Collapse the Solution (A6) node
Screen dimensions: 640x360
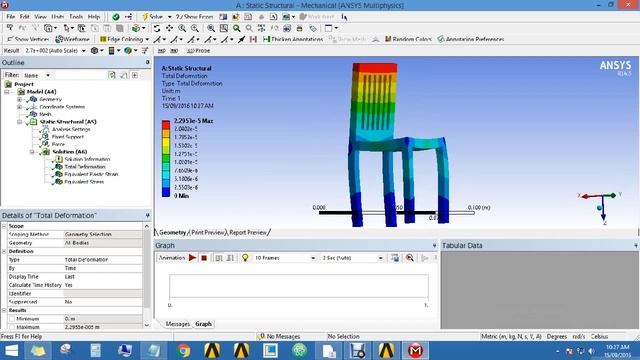pyautogui.click(x=32, y=152)
